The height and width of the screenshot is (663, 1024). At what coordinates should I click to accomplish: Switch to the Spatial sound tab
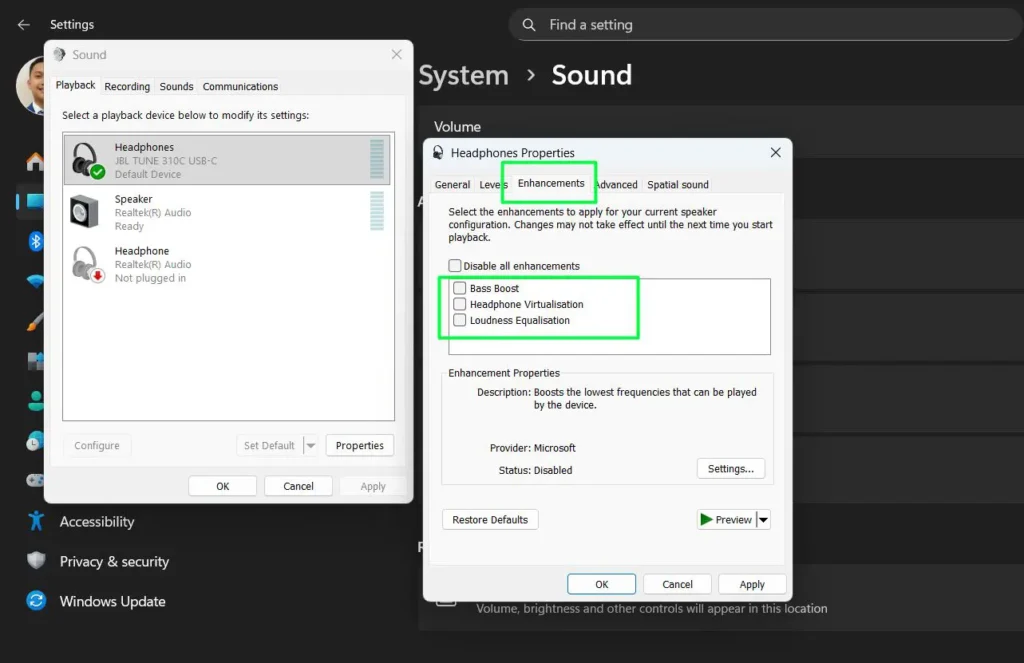pos(678,184)
